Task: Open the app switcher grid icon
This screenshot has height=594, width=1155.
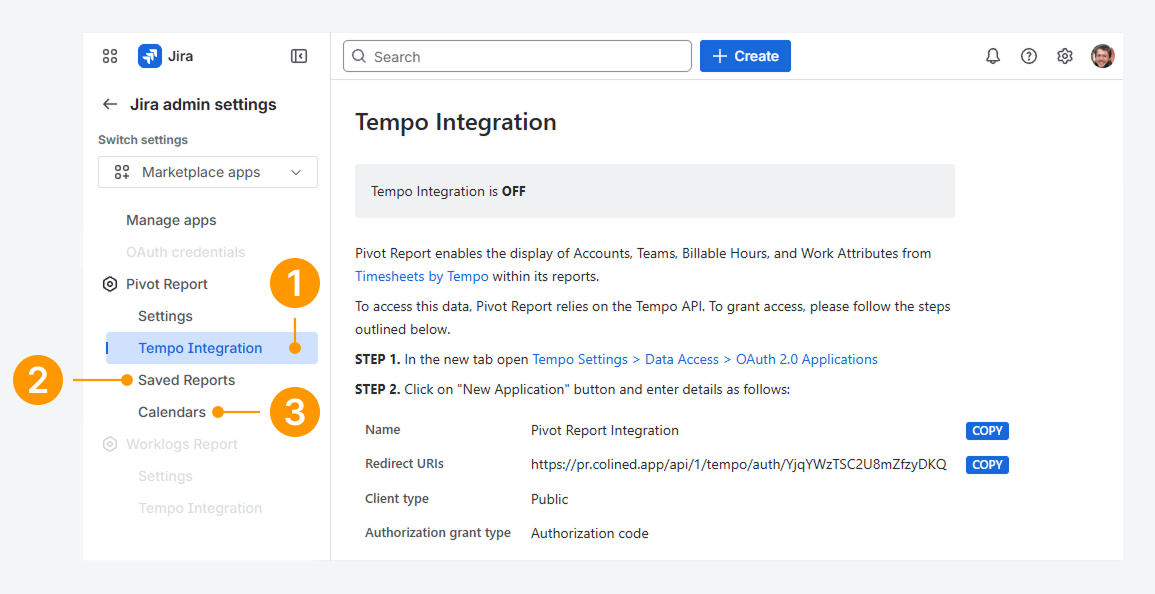Action: tap(110, 56)
